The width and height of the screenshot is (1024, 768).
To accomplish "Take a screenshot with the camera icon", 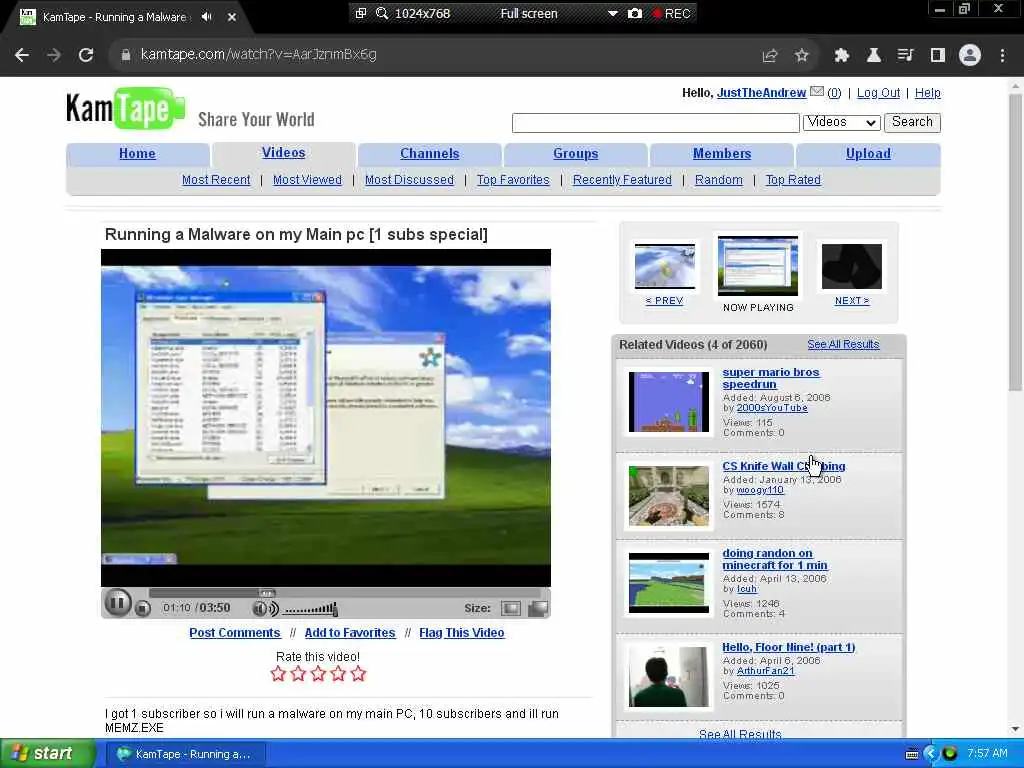I will pos(635,13).
